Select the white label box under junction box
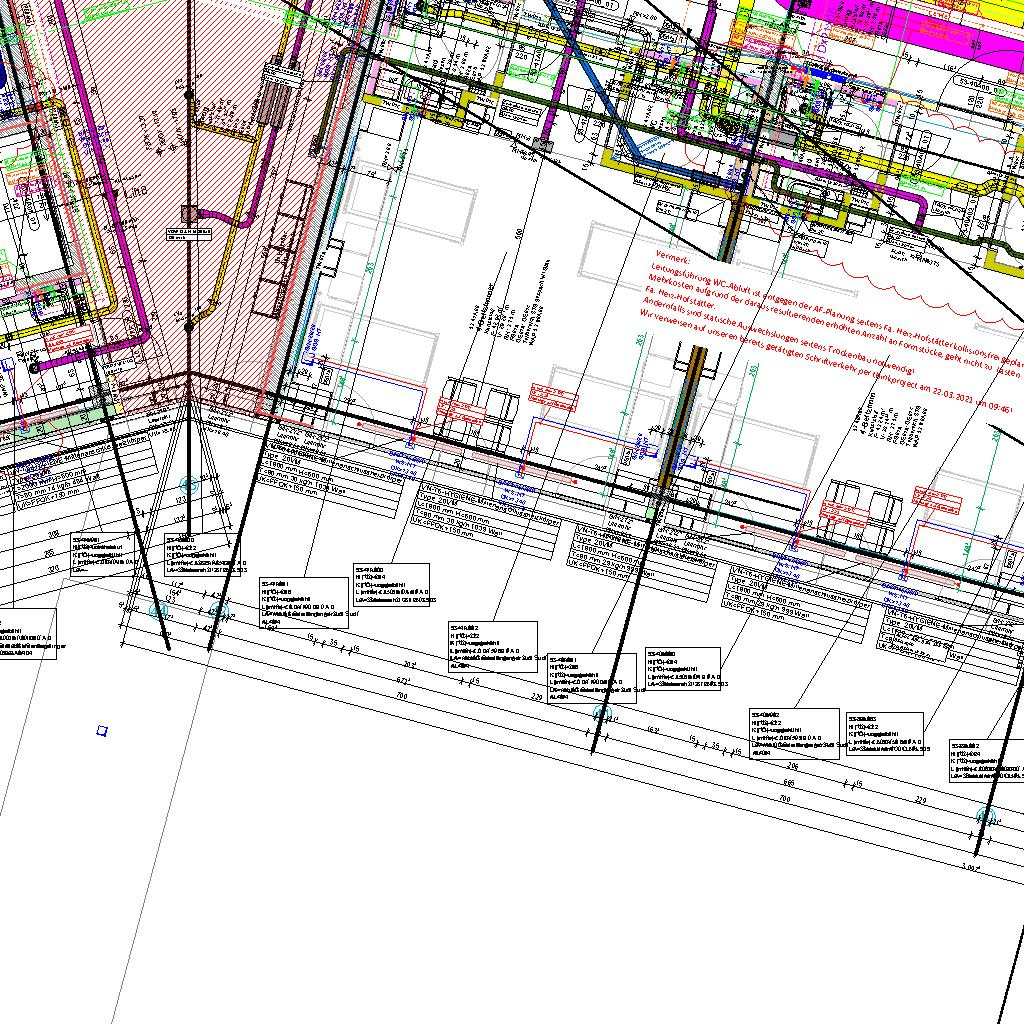This screenshot has height=1024, width=1024. click(189, 233)
